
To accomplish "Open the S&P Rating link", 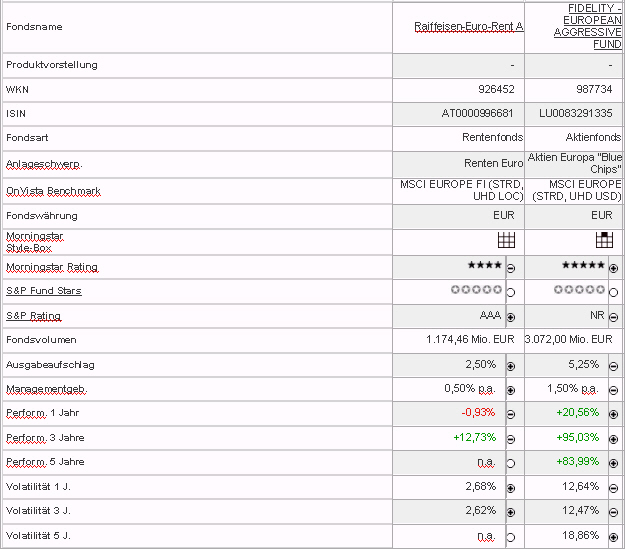I will click(33, 316).
